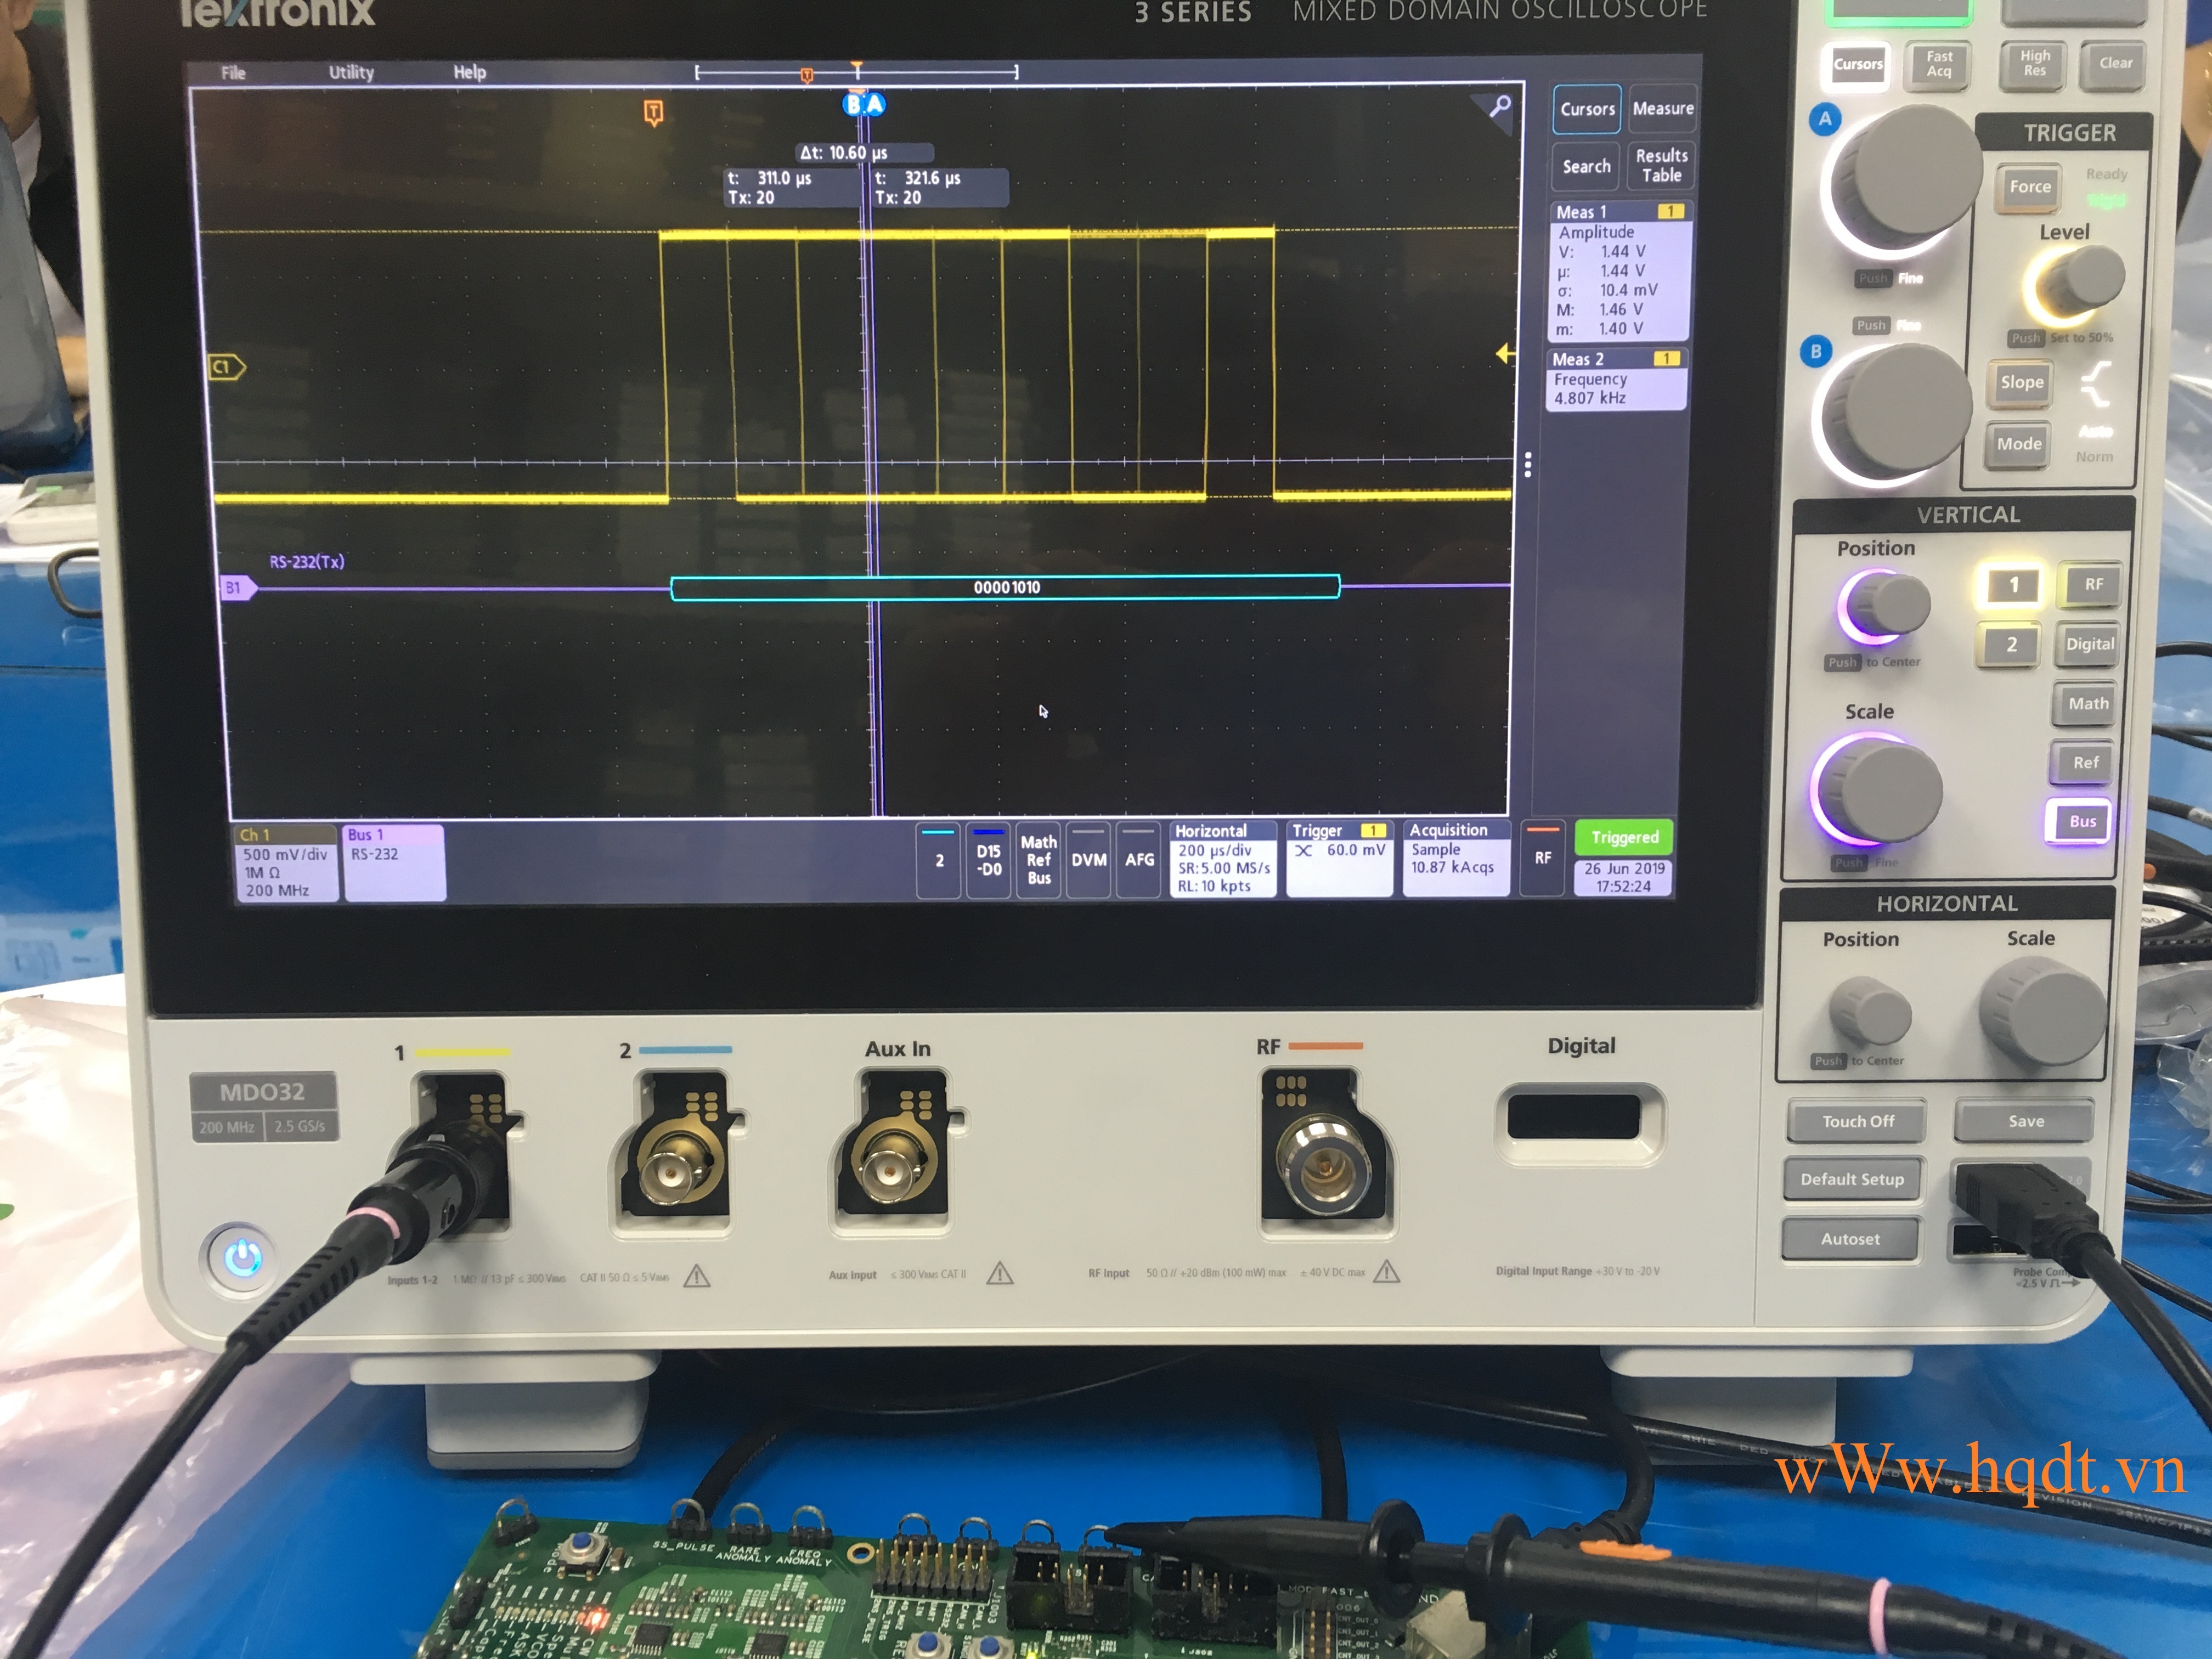Add channel 2 from settings bar
The height and width of the screenshot is (1659, 2212).
tap(939, 860)
